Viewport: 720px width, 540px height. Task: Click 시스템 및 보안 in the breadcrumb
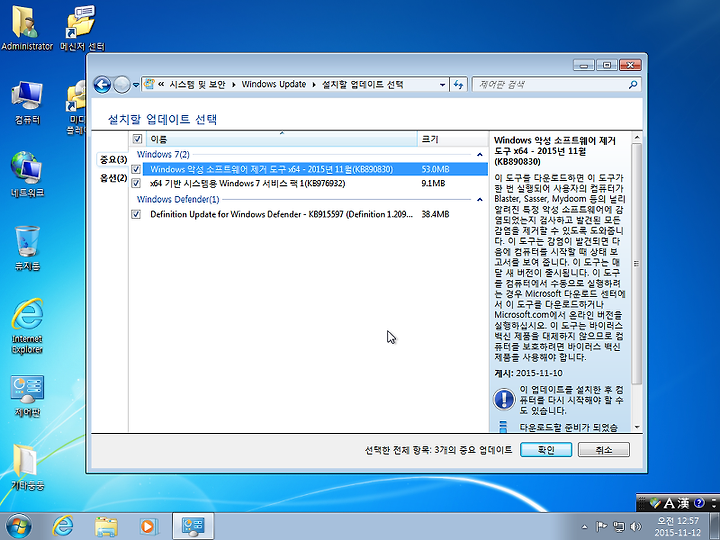(x=197, y=84)
